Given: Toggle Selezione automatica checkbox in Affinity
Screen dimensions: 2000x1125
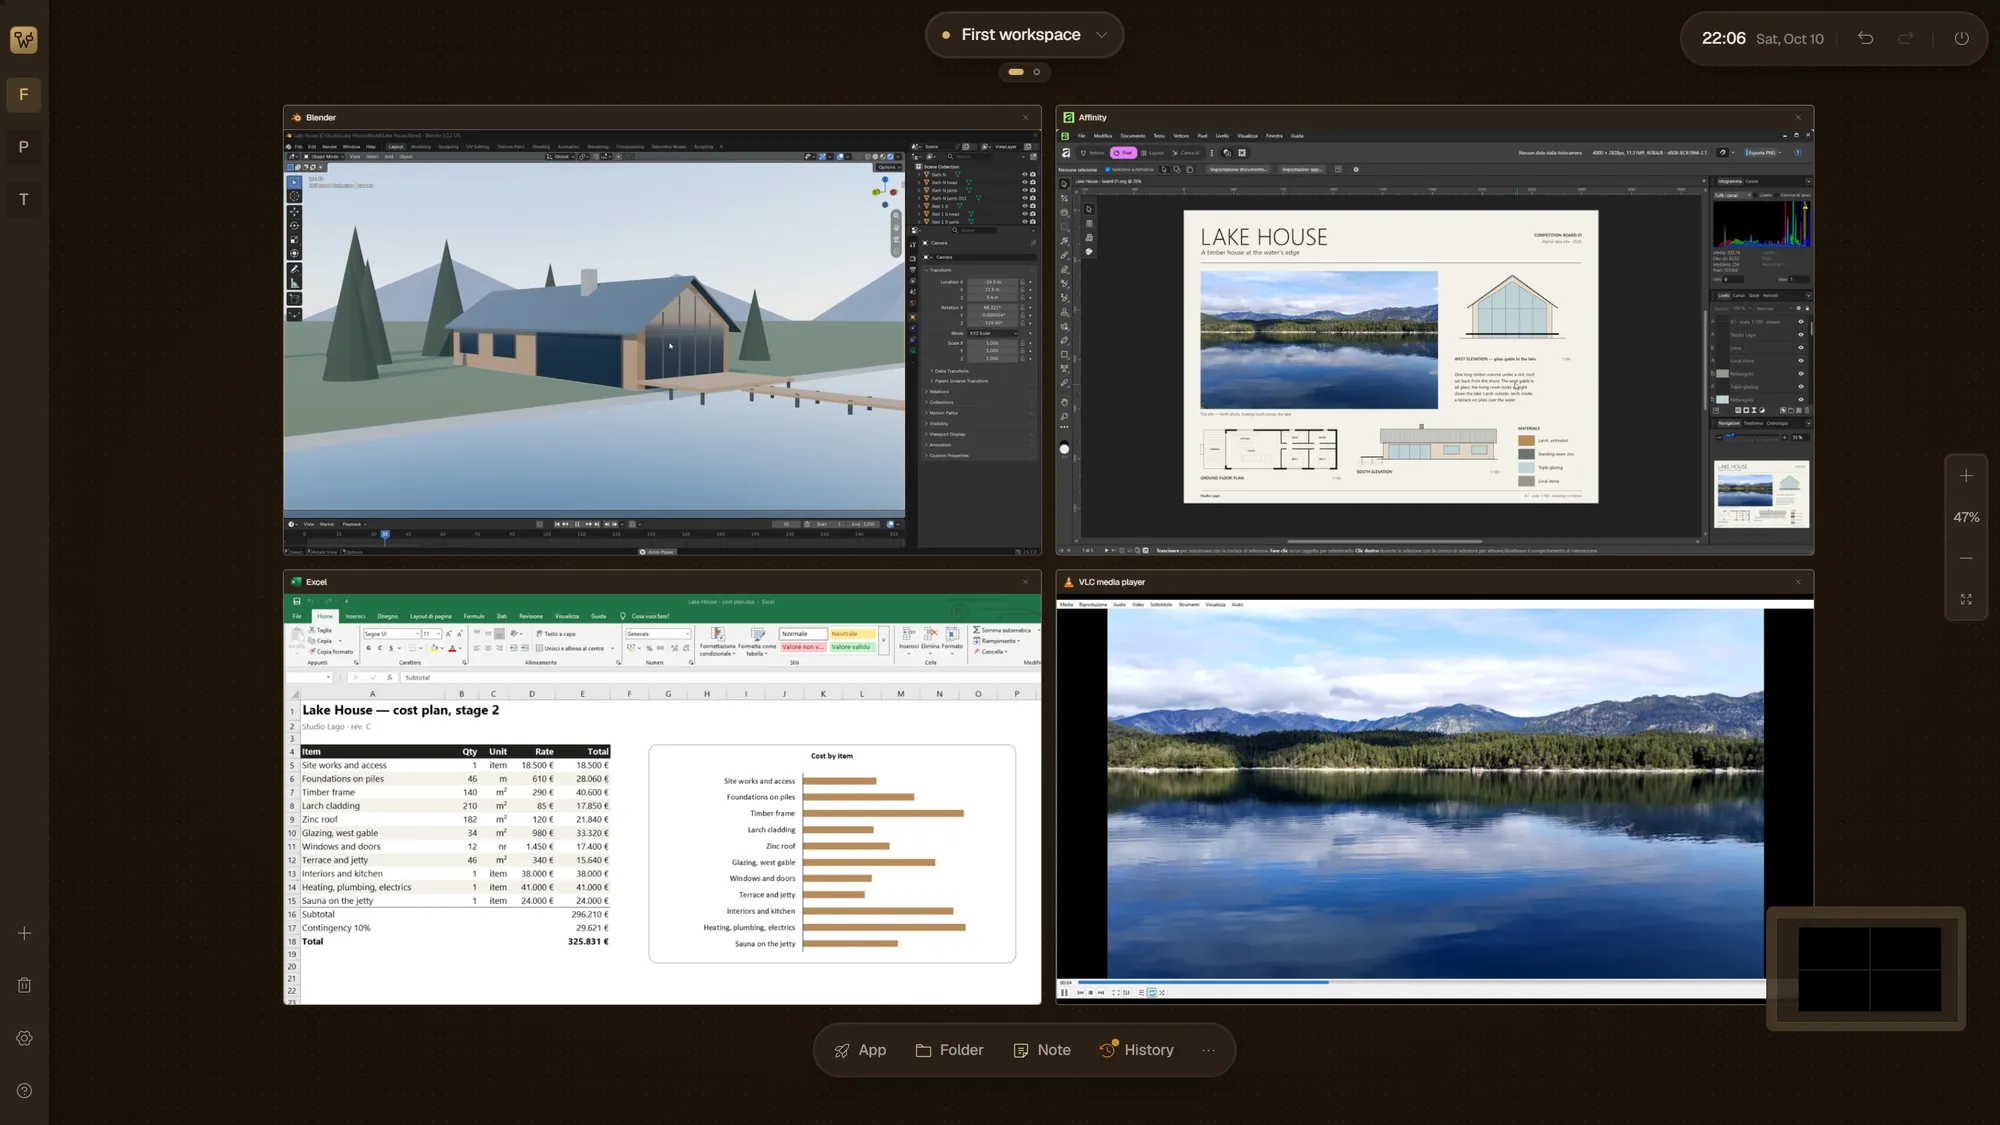Looking at the screenshot, I should [1108, 170].
